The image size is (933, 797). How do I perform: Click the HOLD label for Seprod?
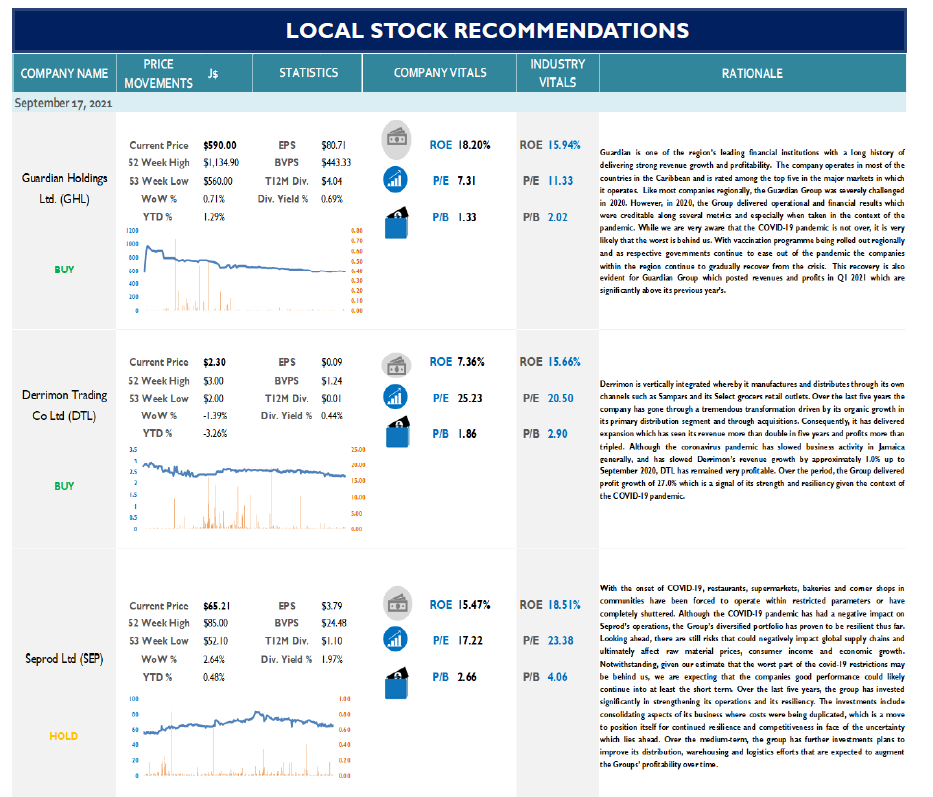[x=64, y=736]
